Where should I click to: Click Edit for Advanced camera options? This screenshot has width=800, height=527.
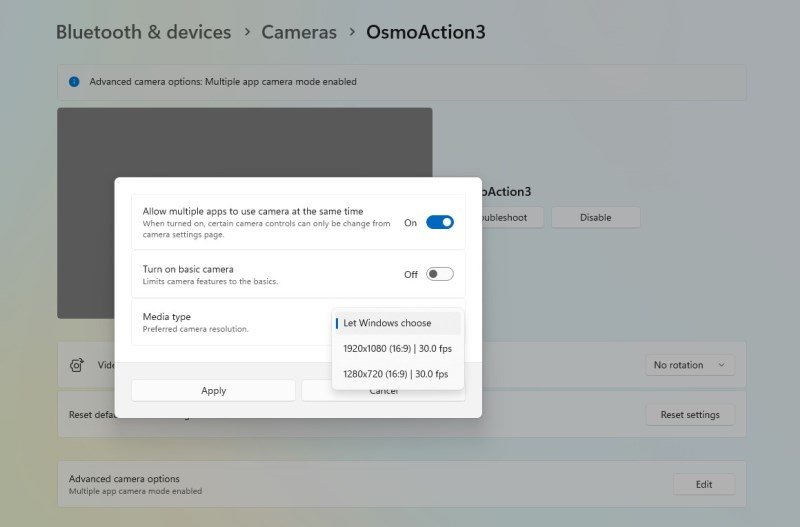(703, 484)
